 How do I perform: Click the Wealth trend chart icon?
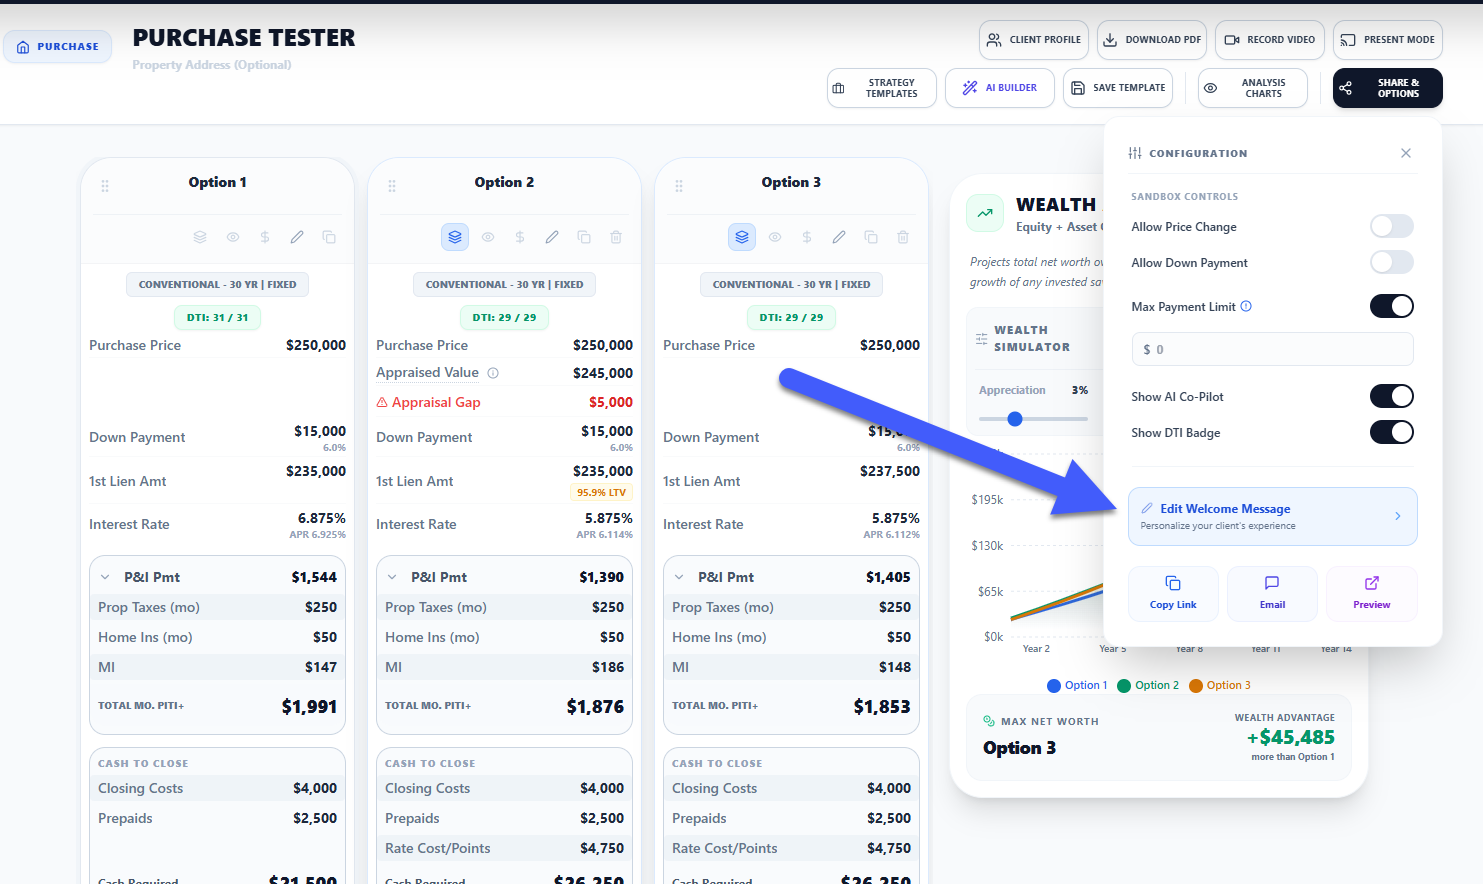[x=985, y=213]
